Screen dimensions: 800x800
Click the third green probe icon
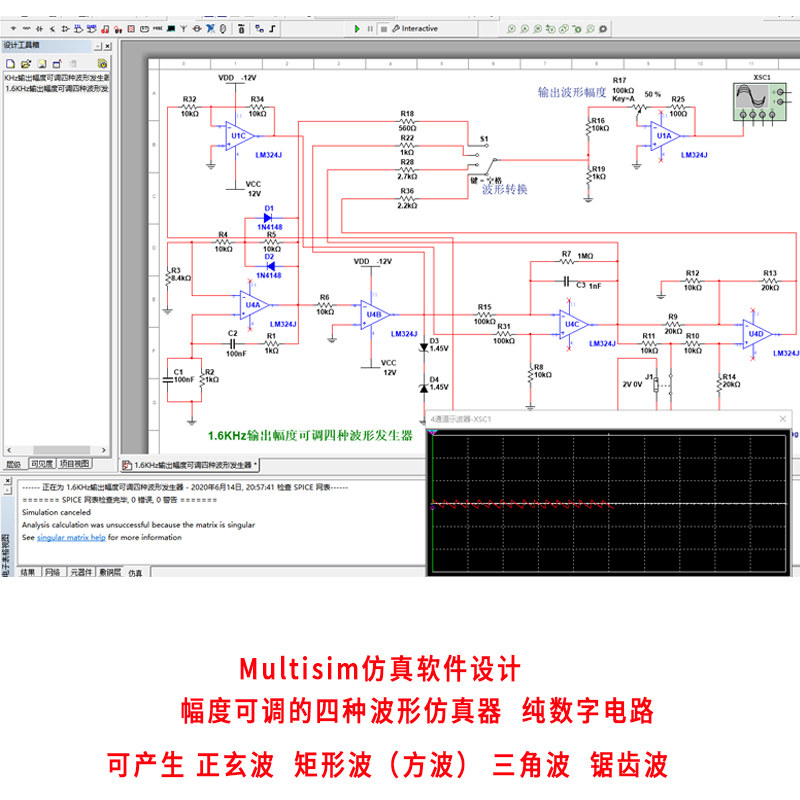(x=538, y=29)
